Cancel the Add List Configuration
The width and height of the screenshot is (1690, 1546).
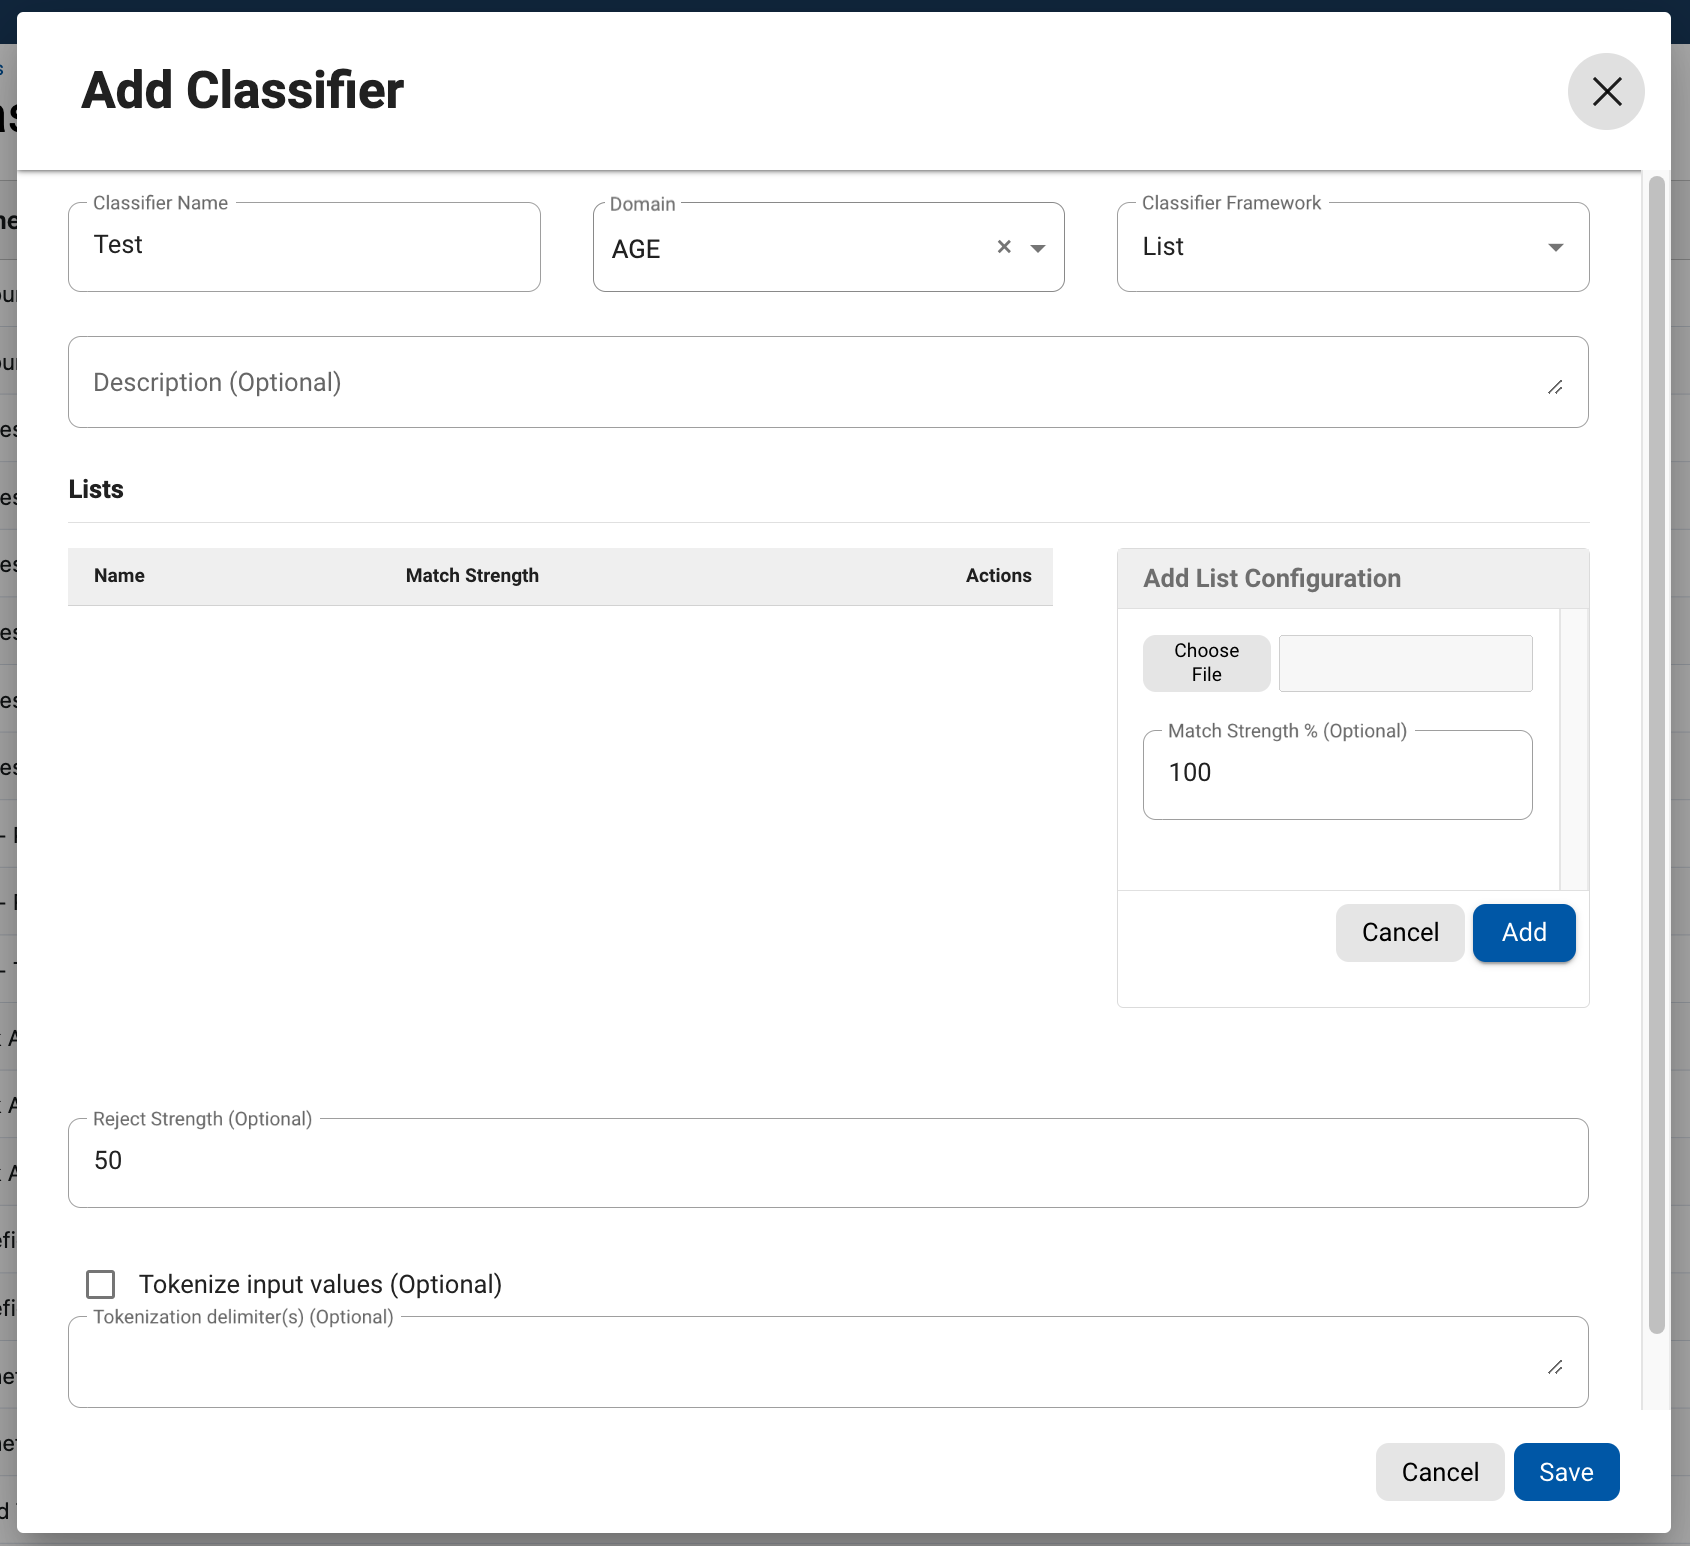[x=1399, y=932]
